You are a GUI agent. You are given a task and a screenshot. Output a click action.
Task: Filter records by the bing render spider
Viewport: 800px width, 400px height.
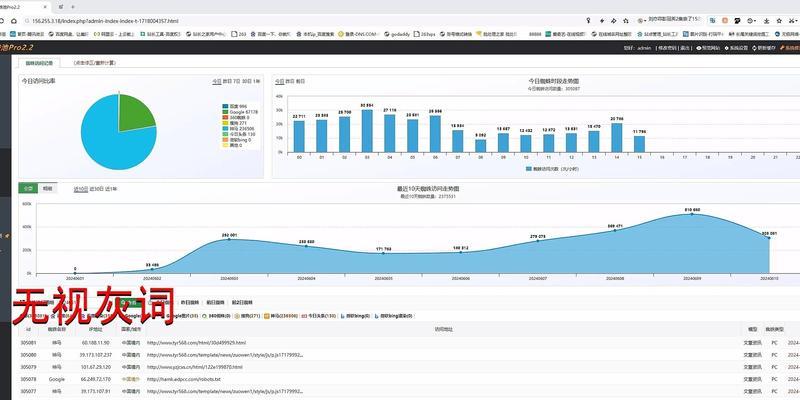[393, 316]
